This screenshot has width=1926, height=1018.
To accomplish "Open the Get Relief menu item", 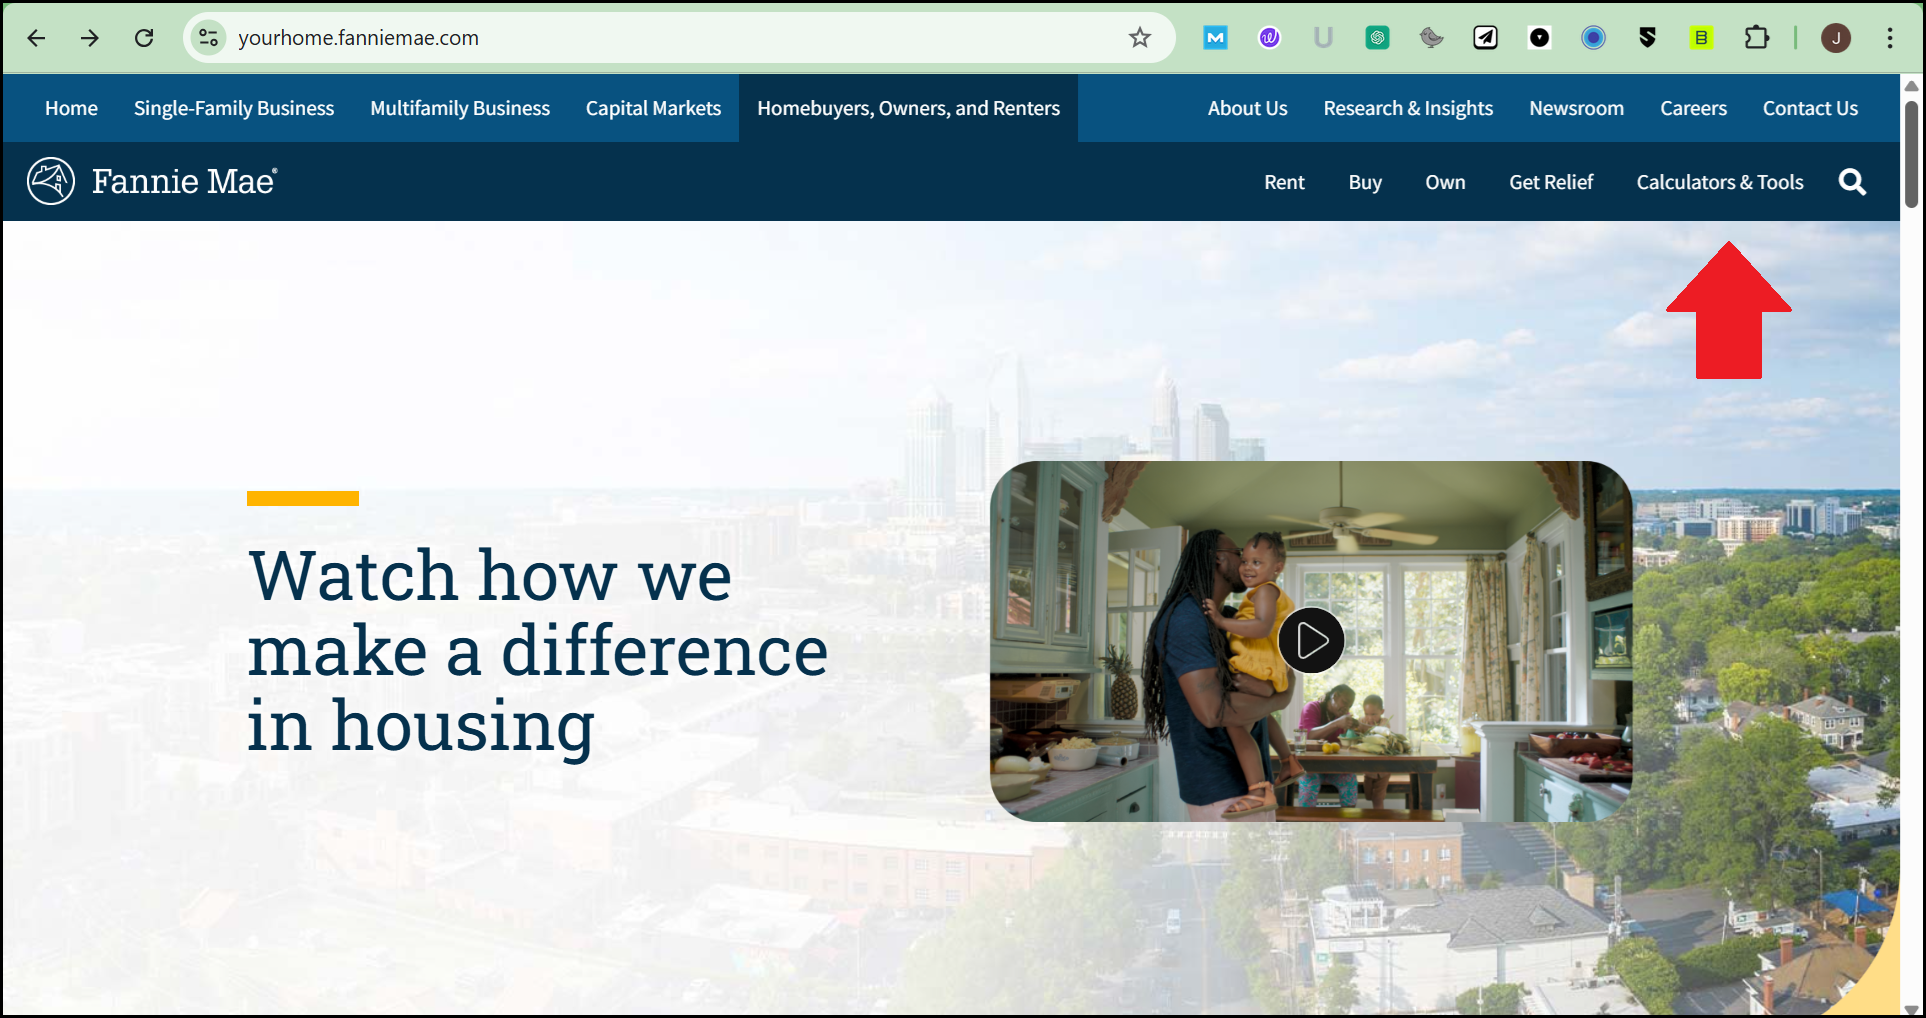I will pyautogui.click(x=1551, y=182).
